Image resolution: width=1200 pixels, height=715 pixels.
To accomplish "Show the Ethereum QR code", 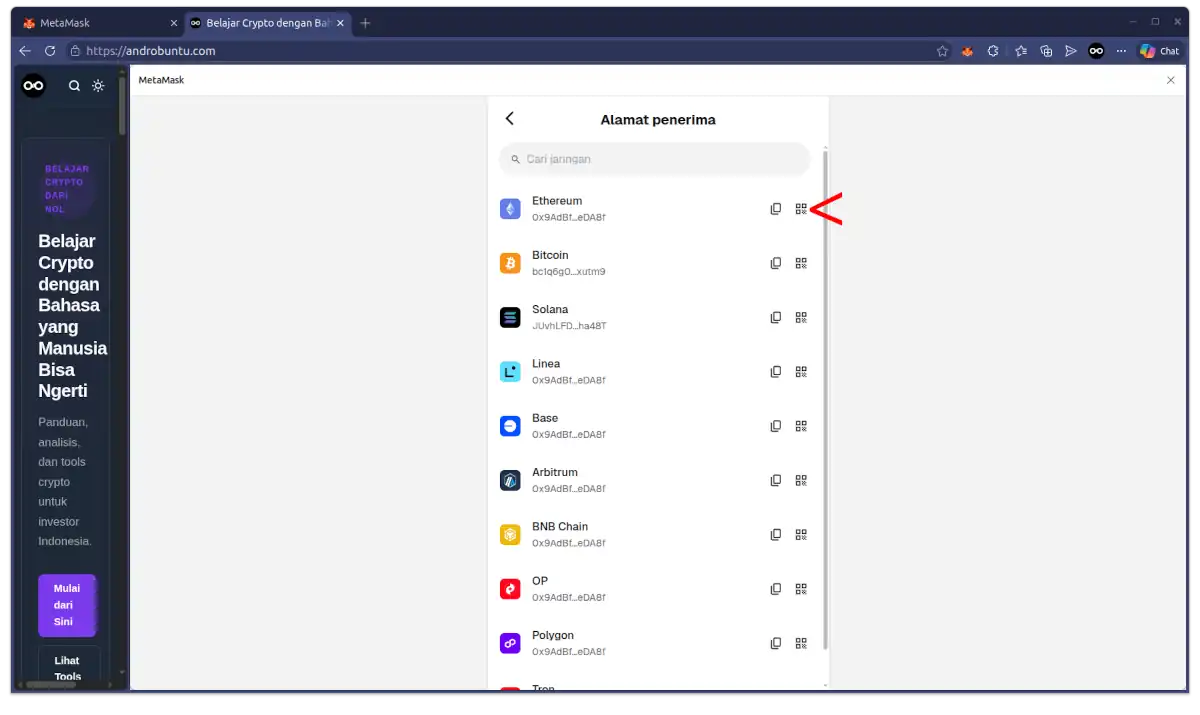I will point(801,209).
